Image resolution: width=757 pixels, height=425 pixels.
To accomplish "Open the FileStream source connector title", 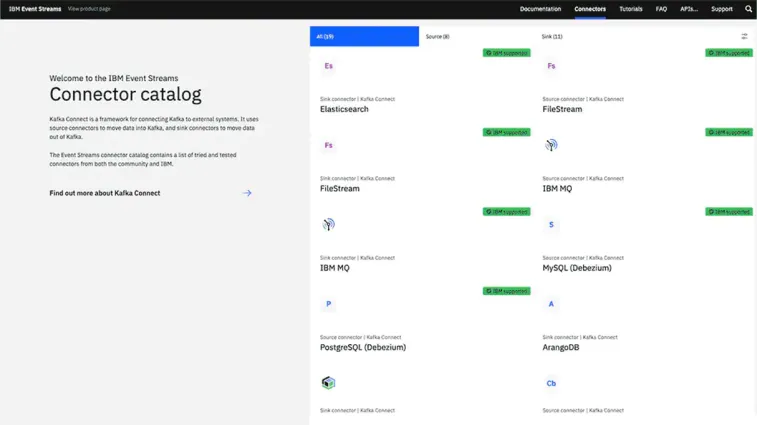I will [x=562, y=109].
